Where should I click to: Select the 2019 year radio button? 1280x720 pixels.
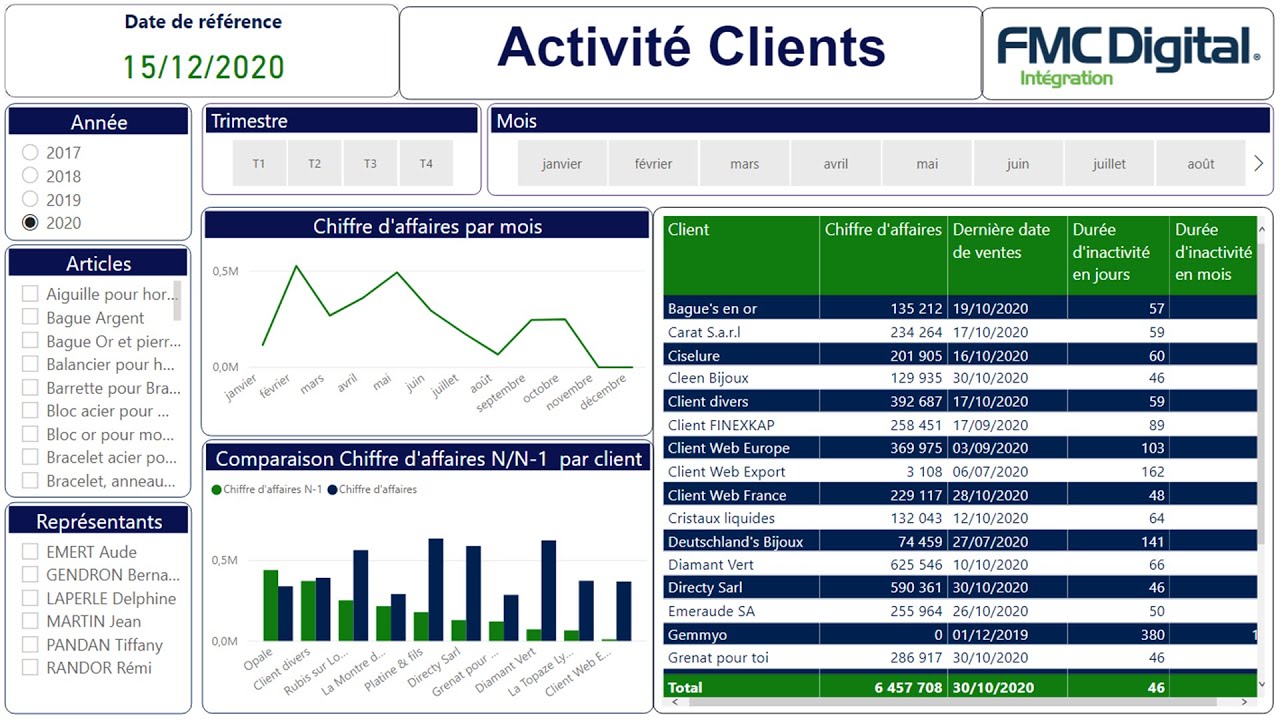[x=30, y=199]
